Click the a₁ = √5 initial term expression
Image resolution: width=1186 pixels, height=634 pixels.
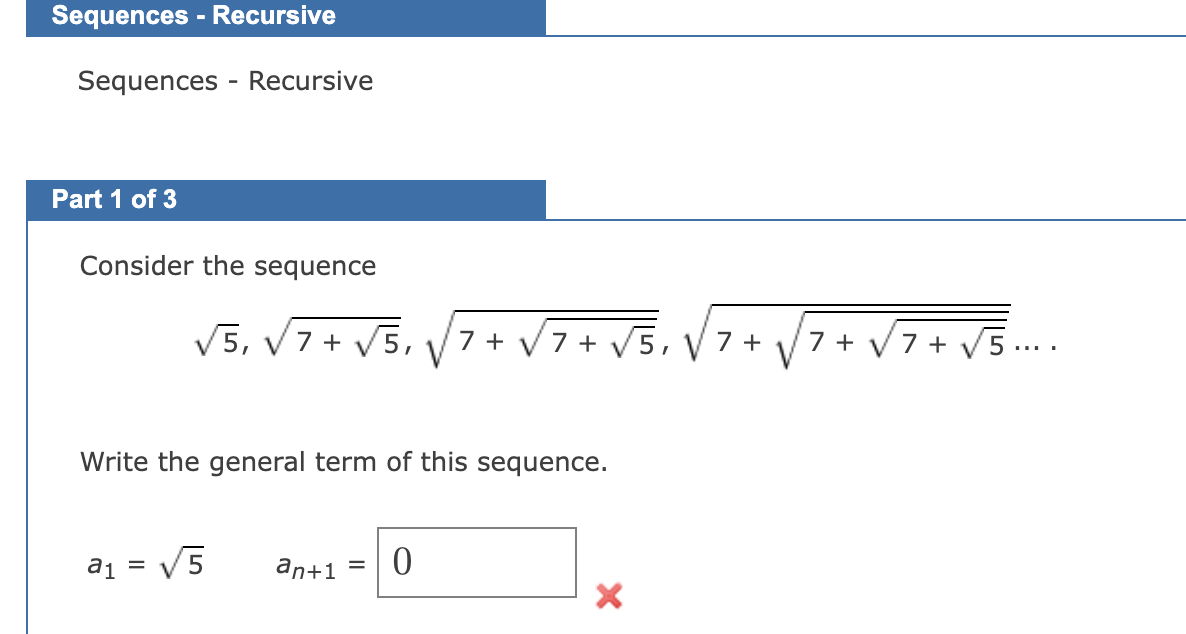pyautogui.click(x=145, y=564)
